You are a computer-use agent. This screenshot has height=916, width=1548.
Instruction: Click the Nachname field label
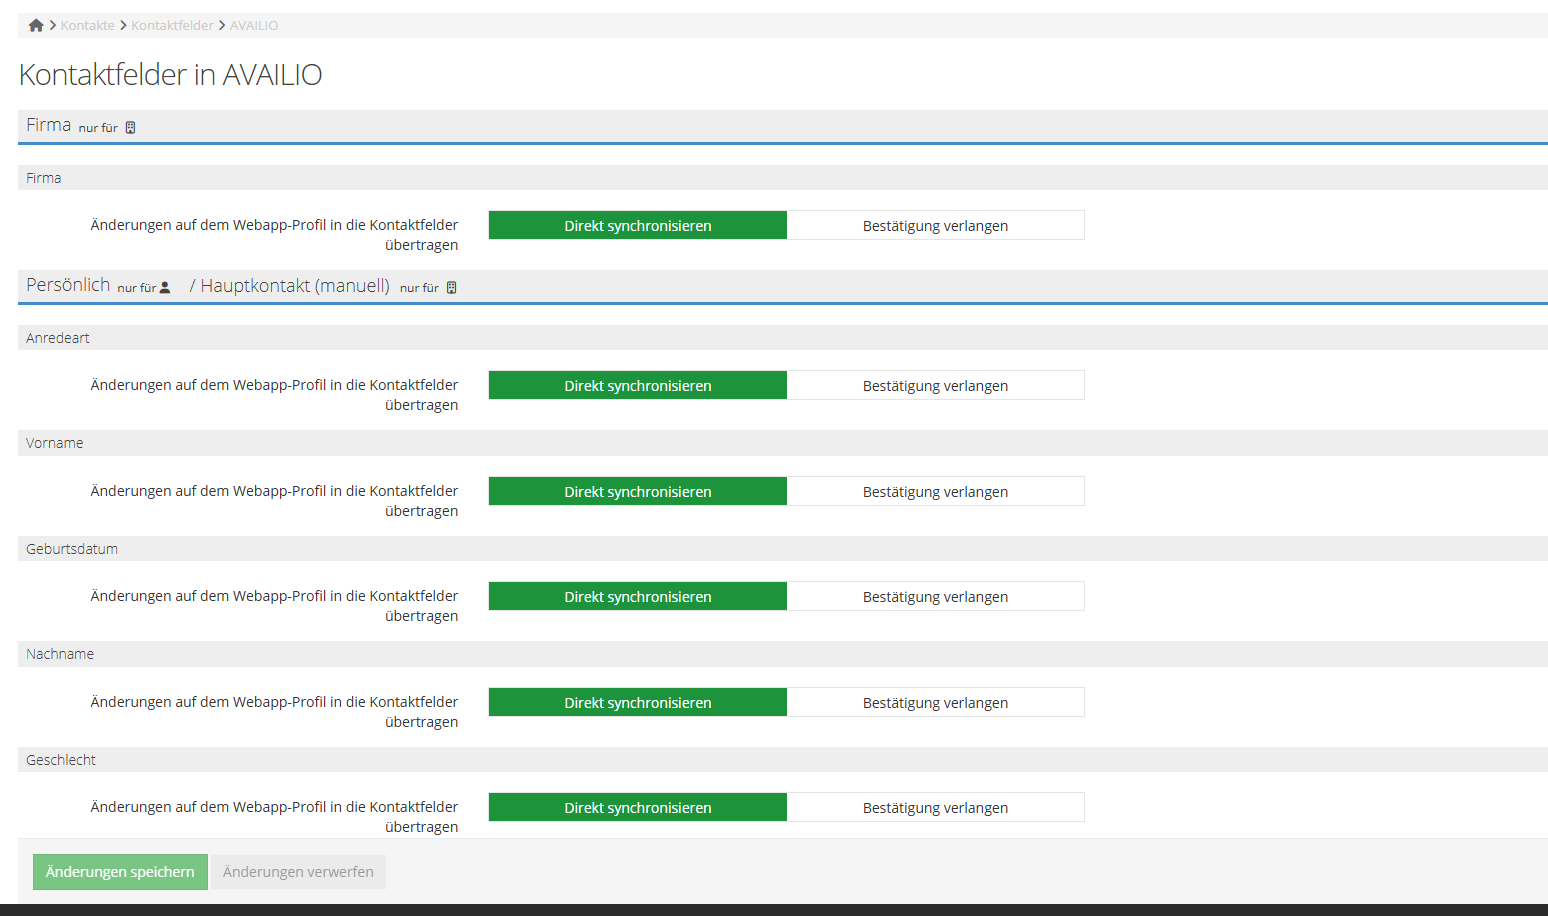coord(60,654)
